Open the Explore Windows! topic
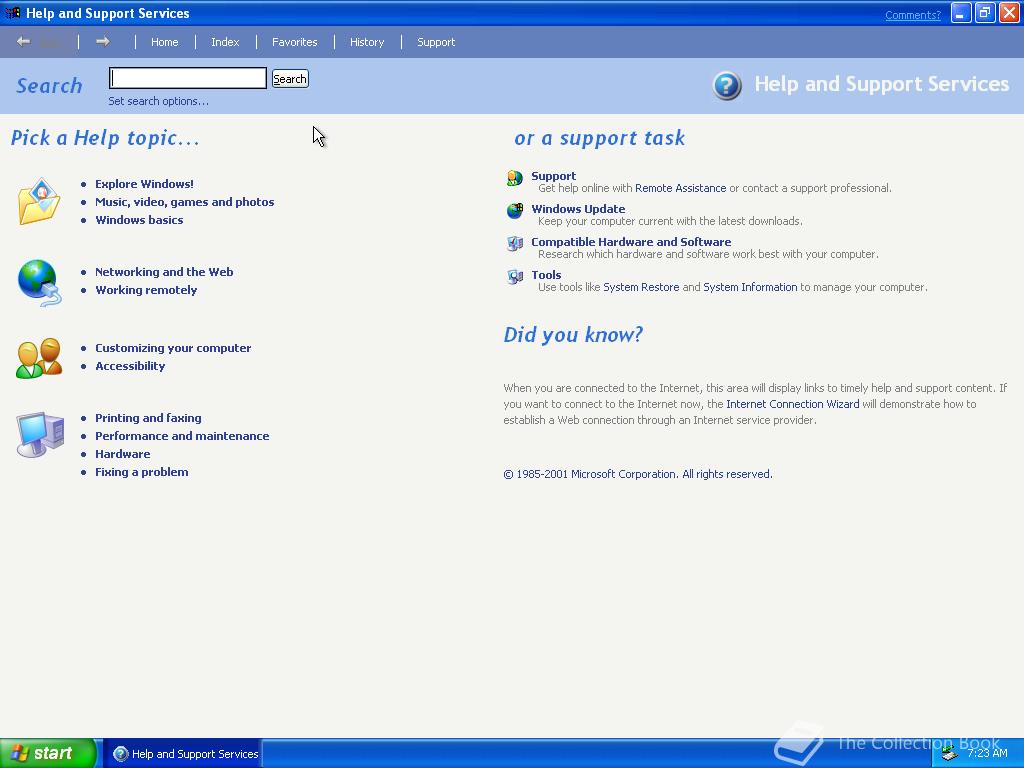 coord(144,184)
